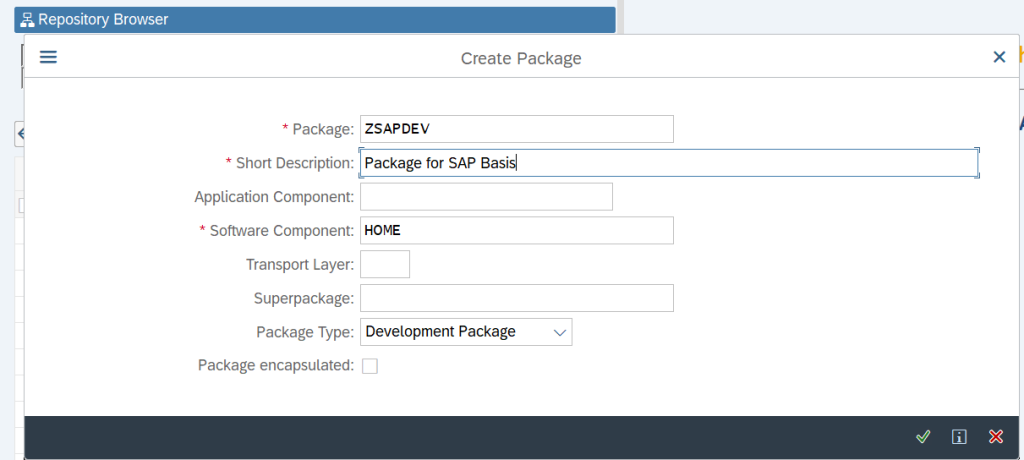
Task: Click the empty Superpackage field
Action: pos(517,298)
